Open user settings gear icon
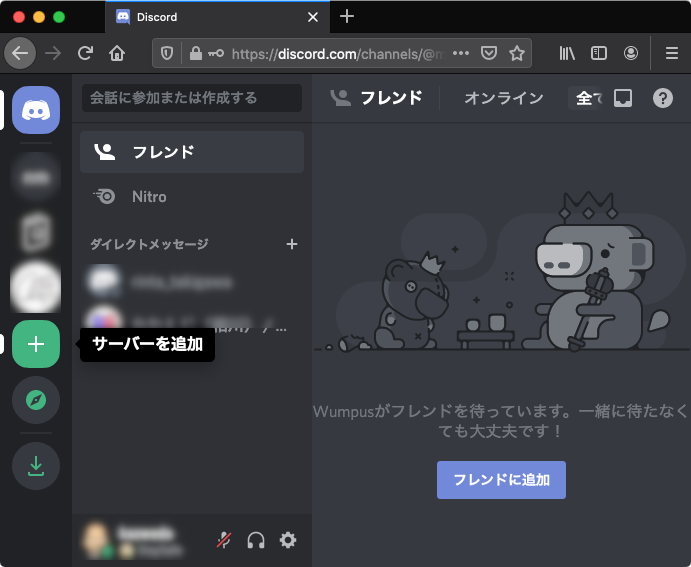Viewport: 691px width, 567px height. point(288,540)
